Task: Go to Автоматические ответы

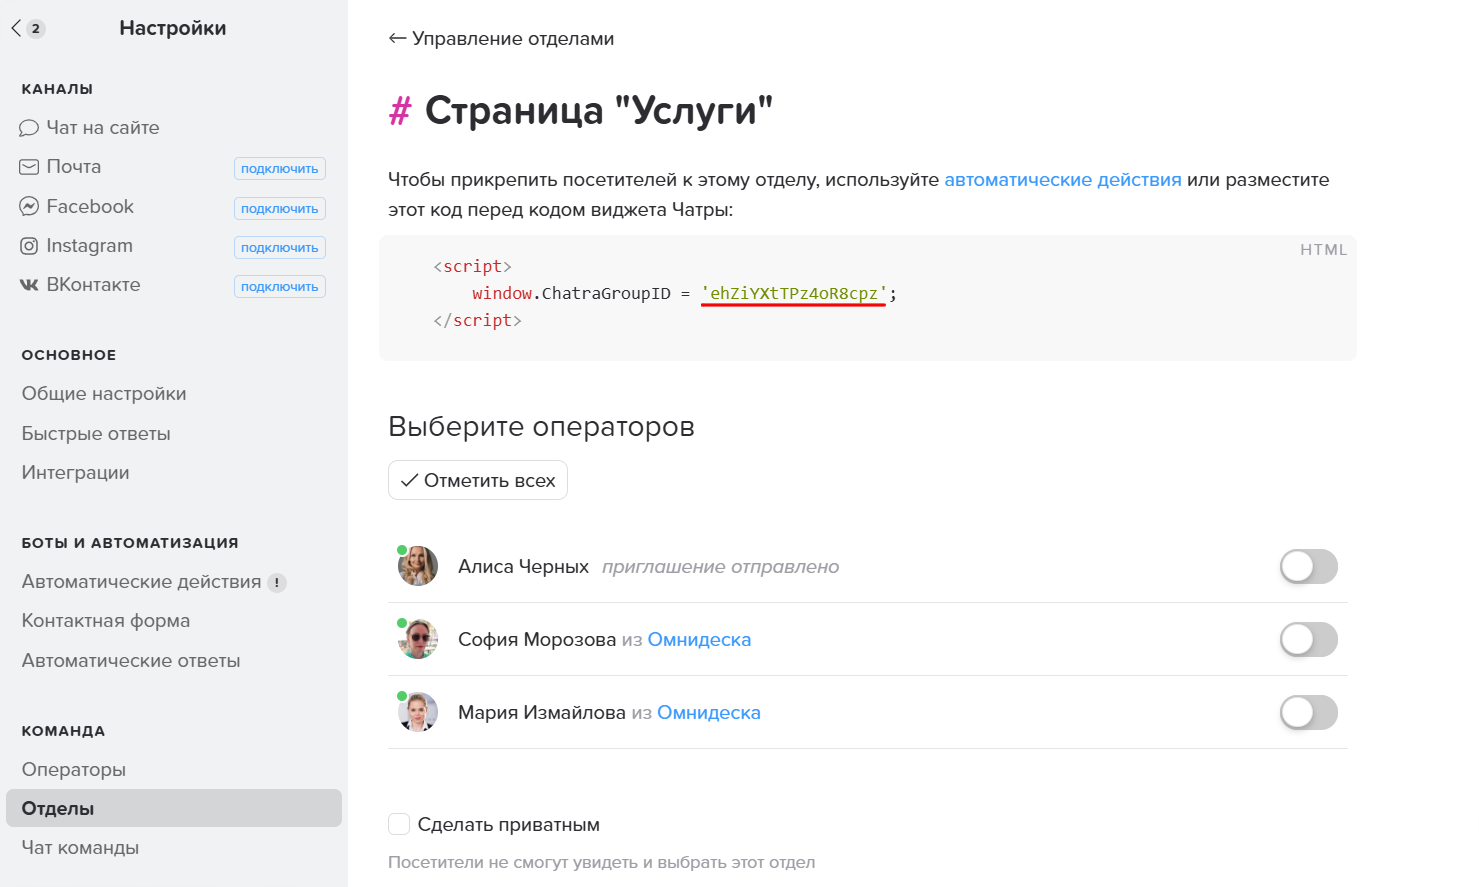Action: click(x=131, y=661)
